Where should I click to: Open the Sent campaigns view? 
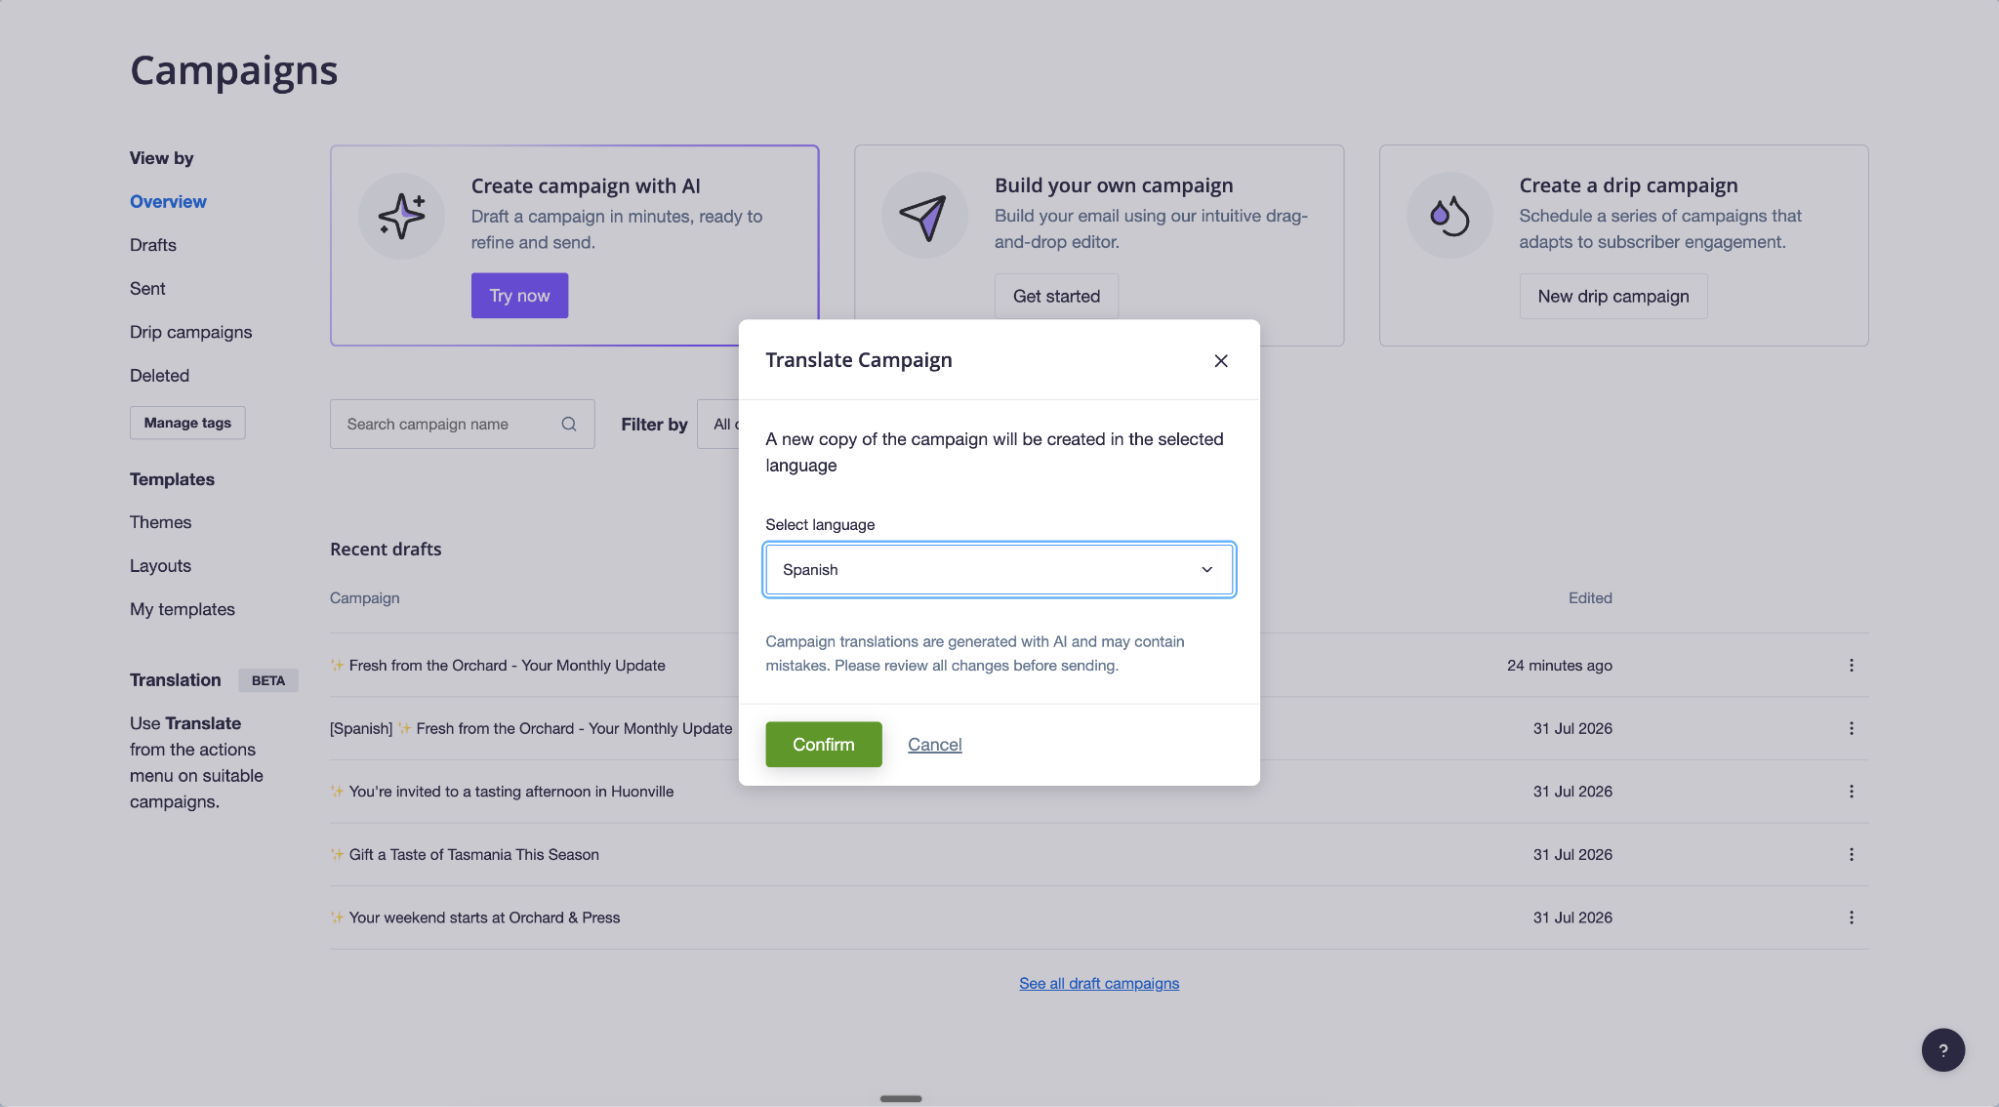147,288
